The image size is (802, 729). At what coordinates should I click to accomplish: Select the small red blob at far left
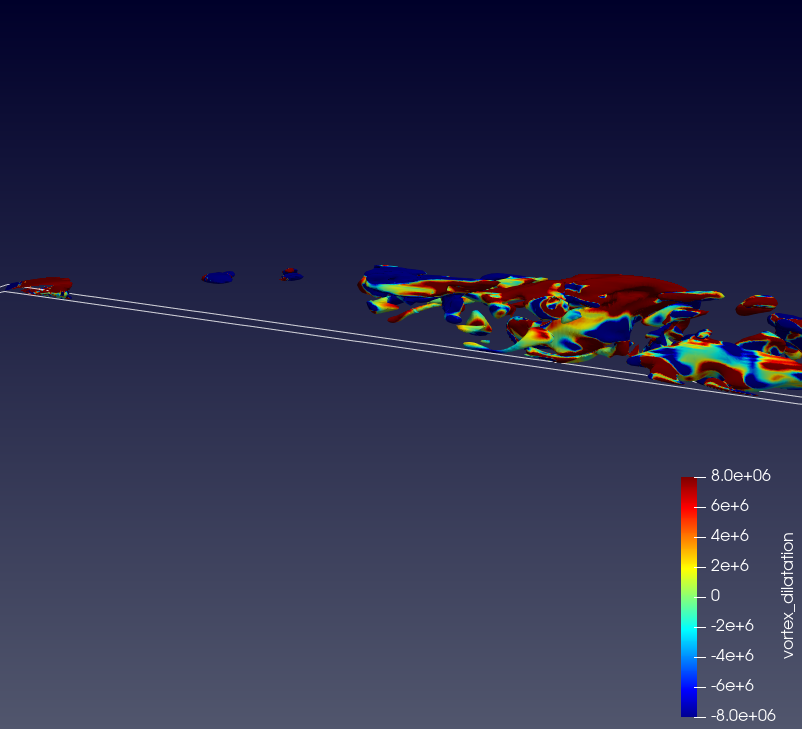pyautogui.click(x=46, y=284)
